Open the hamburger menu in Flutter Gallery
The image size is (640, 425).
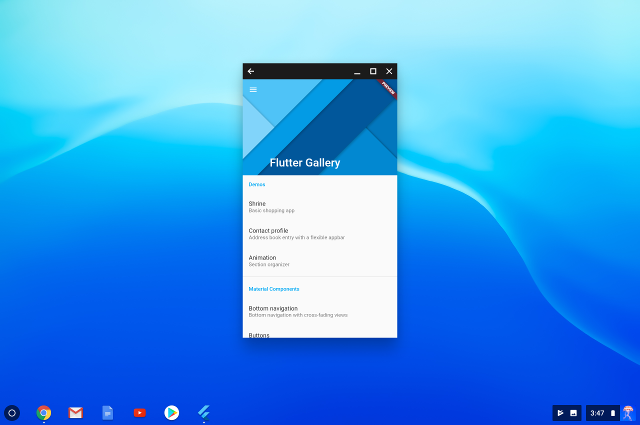click(253, 89)
